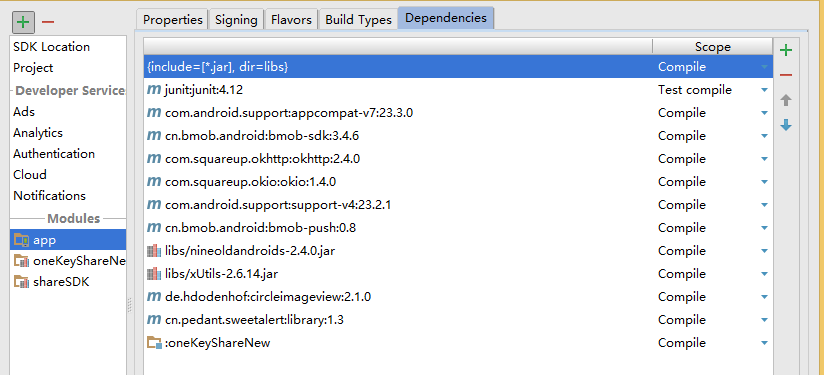The image size is (824, 375).
Task: Click the oneKeyShareNew module library icon
Action: tap(22, 261)
